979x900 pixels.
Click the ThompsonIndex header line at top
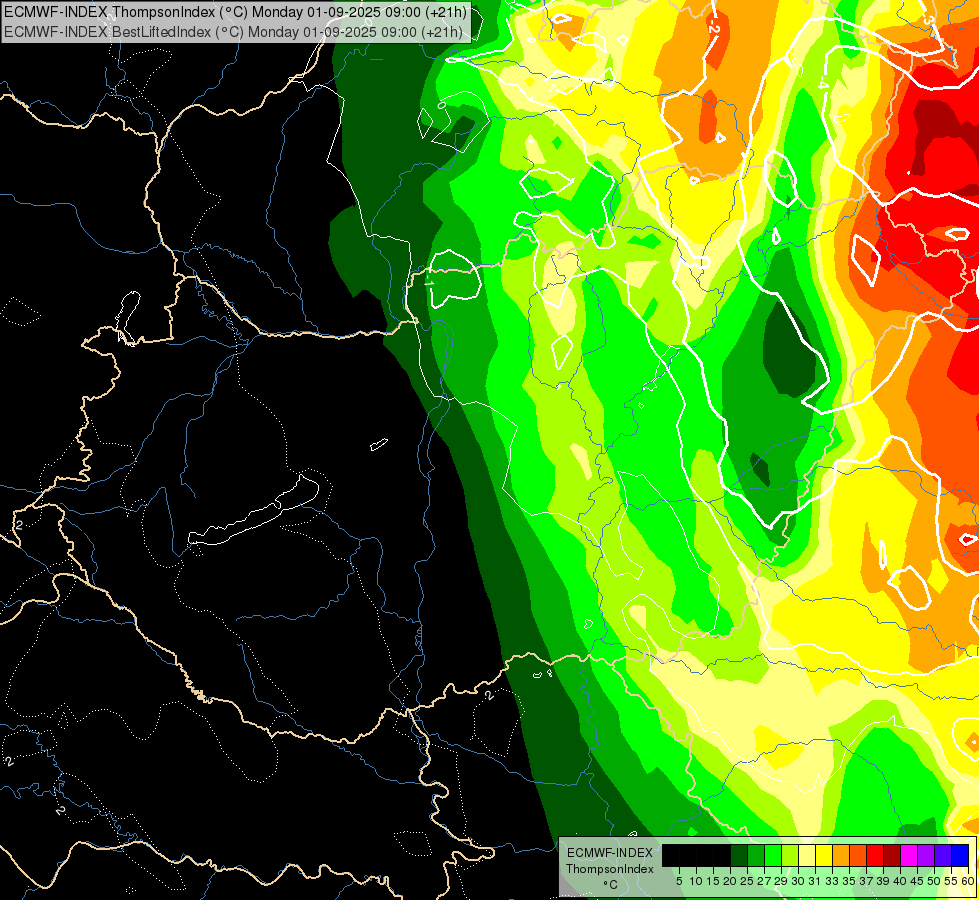tap(236, 12)
